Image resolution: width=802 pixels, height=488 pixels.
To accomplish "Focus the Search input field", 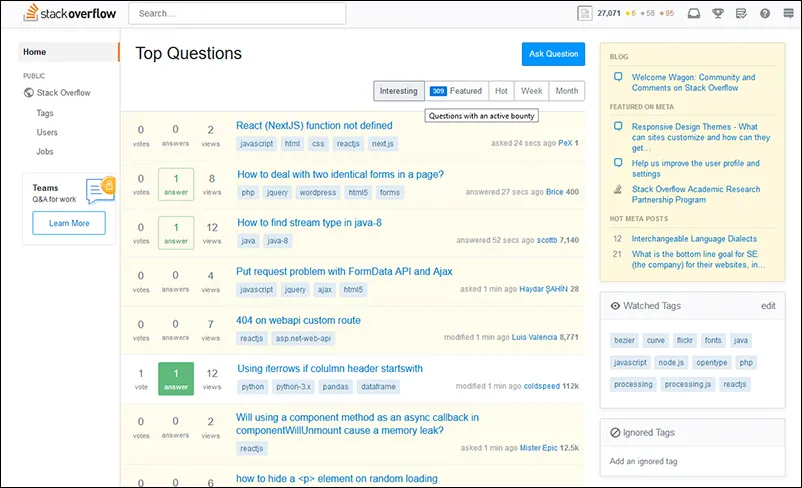I will [x=237, y=14].
